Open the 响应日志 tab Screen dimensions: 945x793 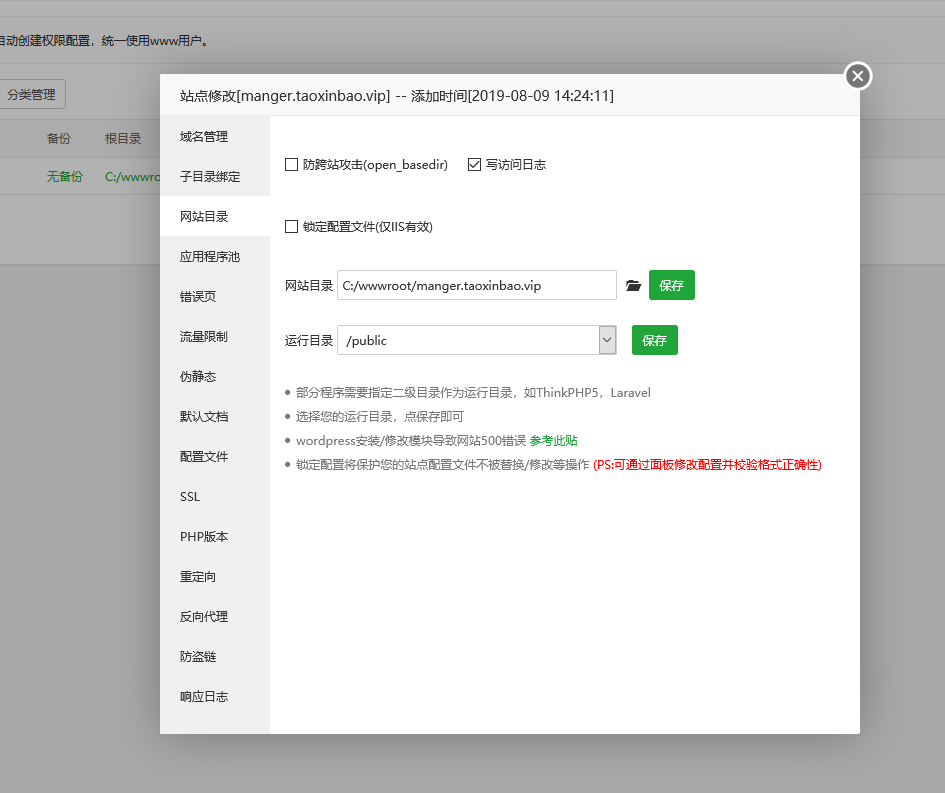click(215, 696)
